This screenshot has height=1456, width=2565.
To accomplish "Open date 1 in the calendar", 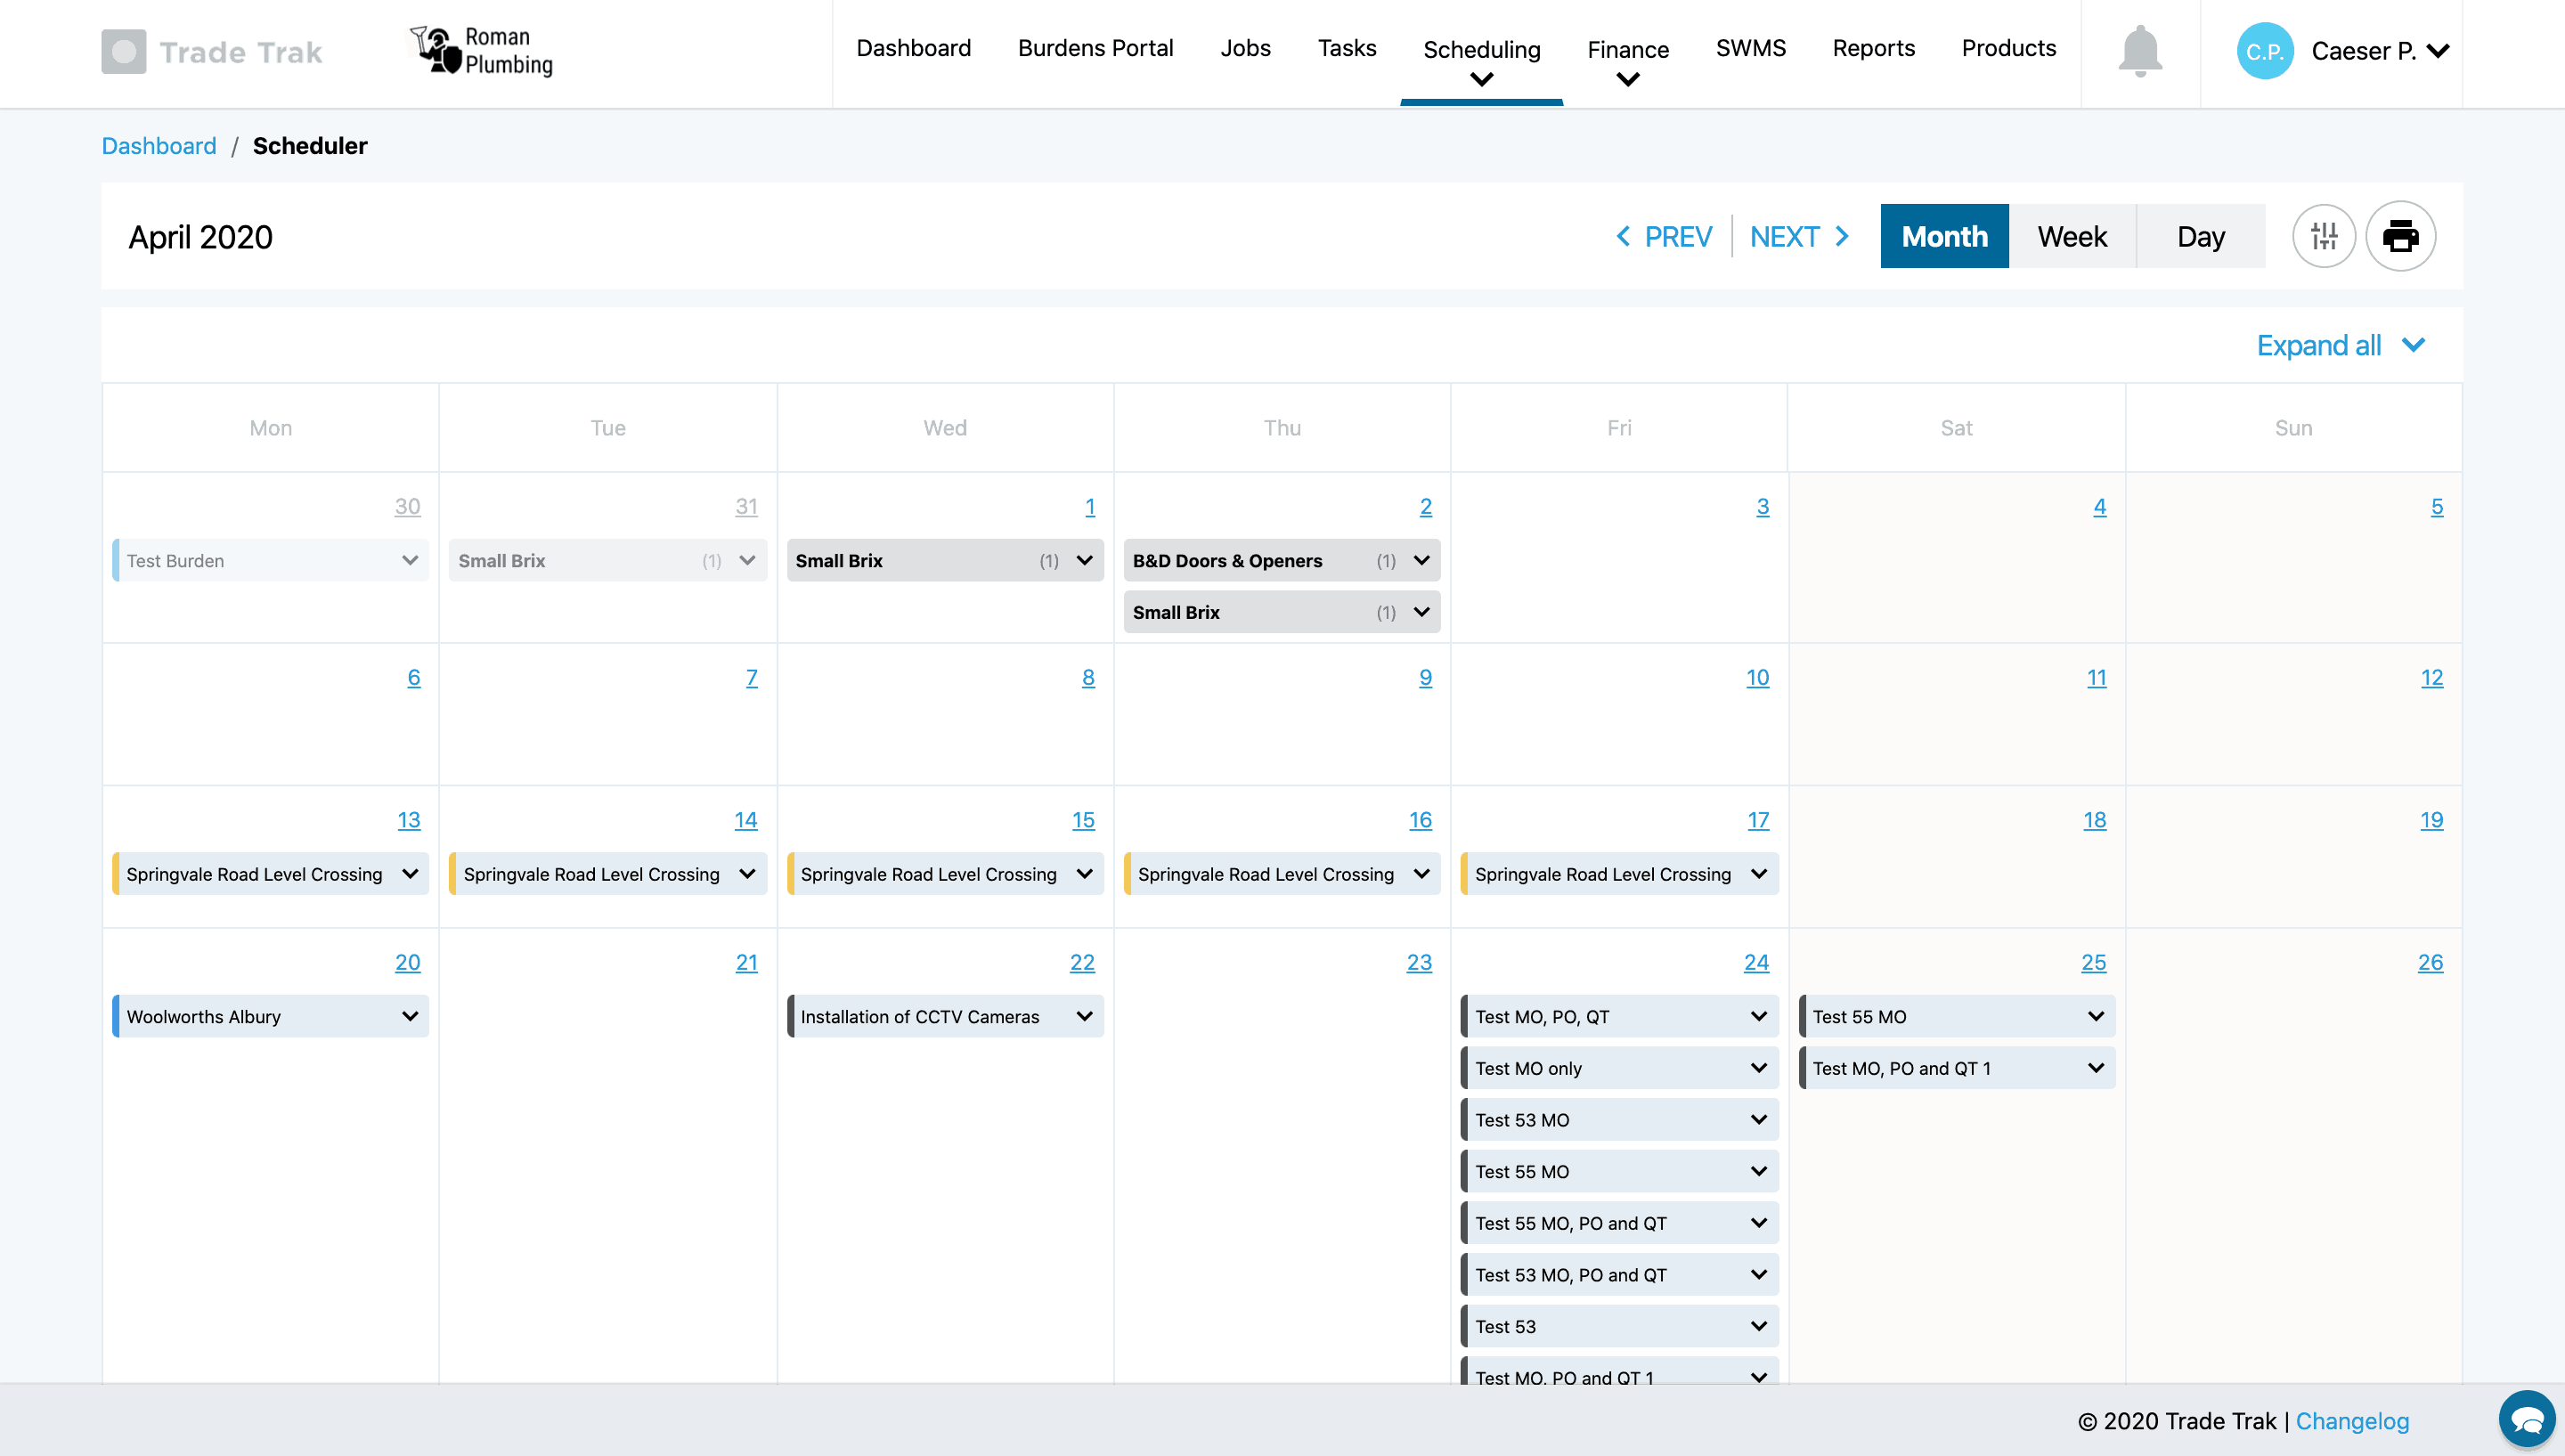I will point(1089,507).
